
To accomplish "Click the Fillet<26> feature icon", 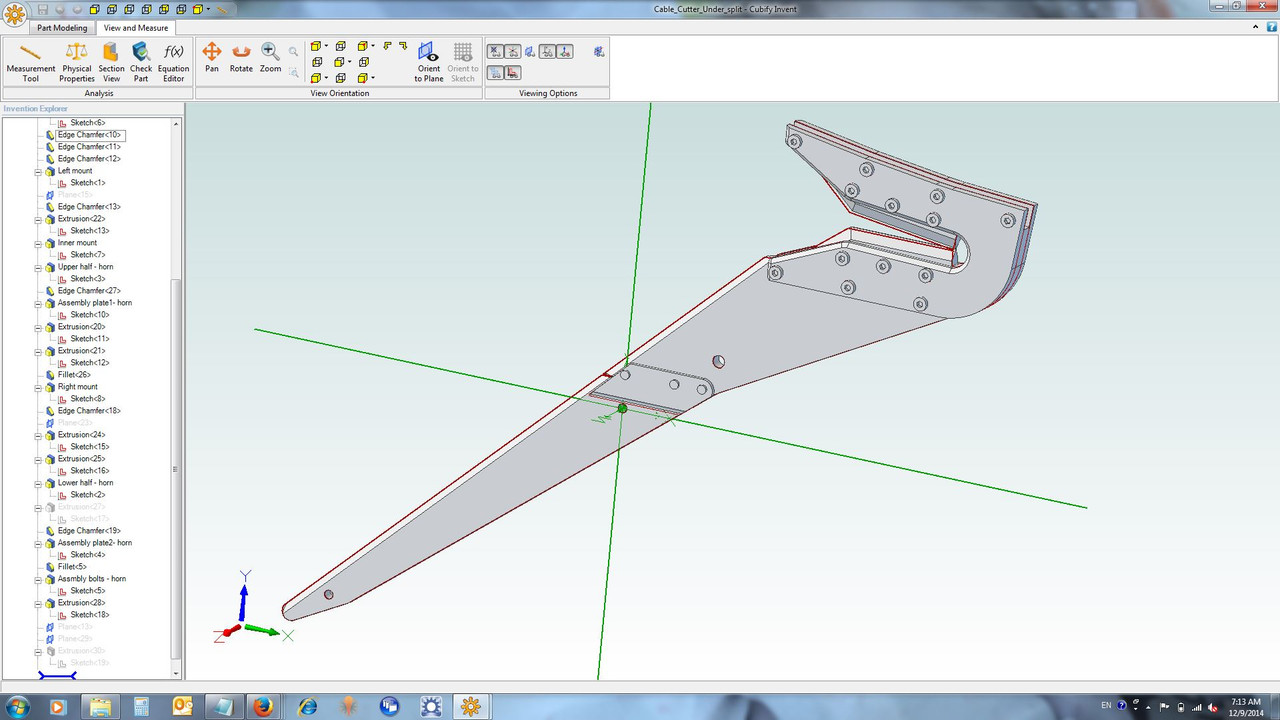I will coord(50,375).
